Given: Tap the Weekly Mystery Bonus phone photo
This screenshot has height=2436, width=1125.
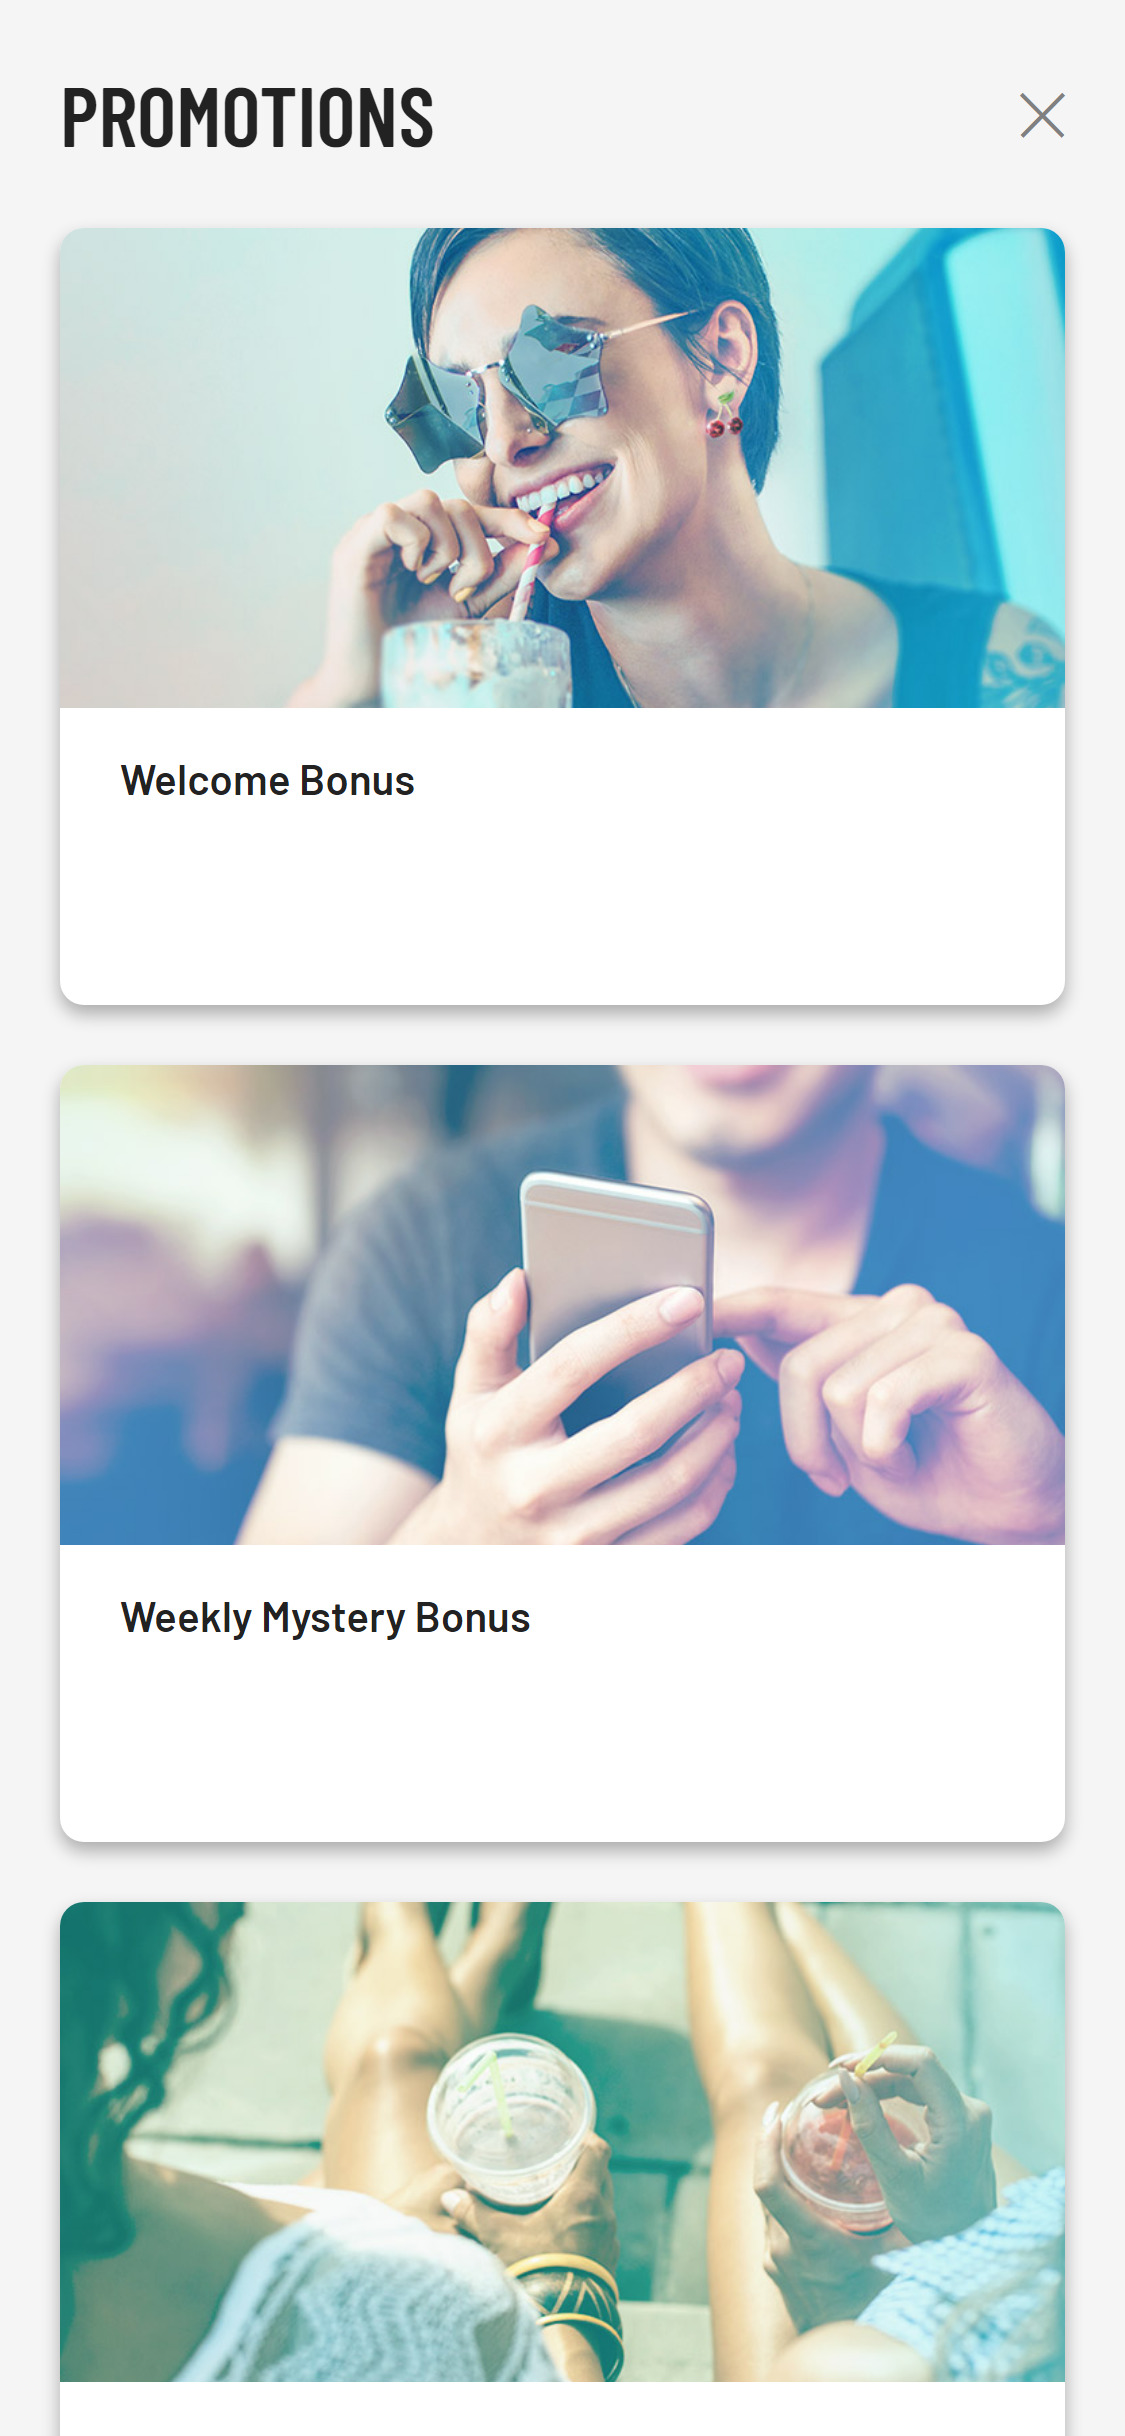Looking at the screenshot, I should (562, 1305).
